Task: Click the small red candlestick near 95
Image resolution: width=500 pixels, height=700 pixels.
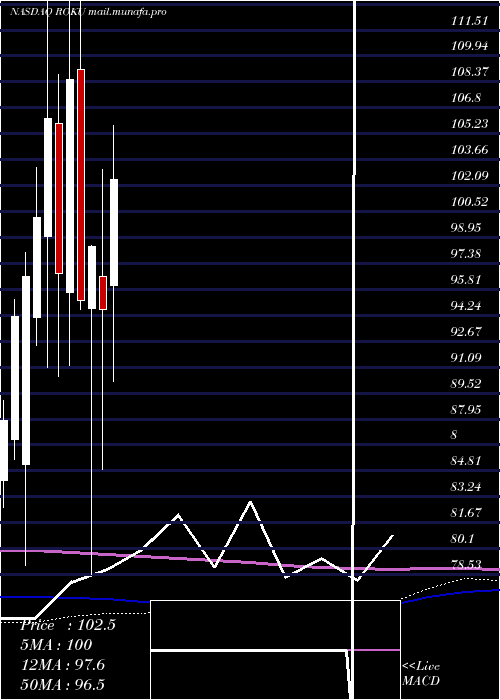Action: coord(103,293)
